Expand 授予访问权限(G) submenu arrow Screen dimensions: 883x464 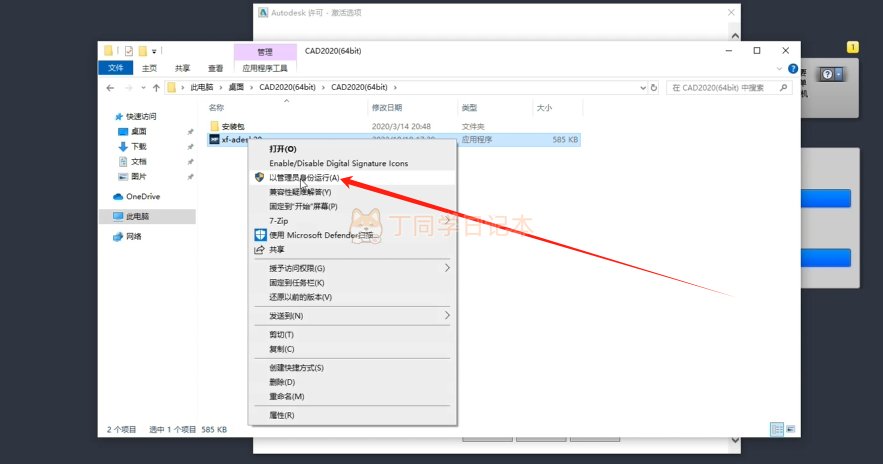(447, 268)
